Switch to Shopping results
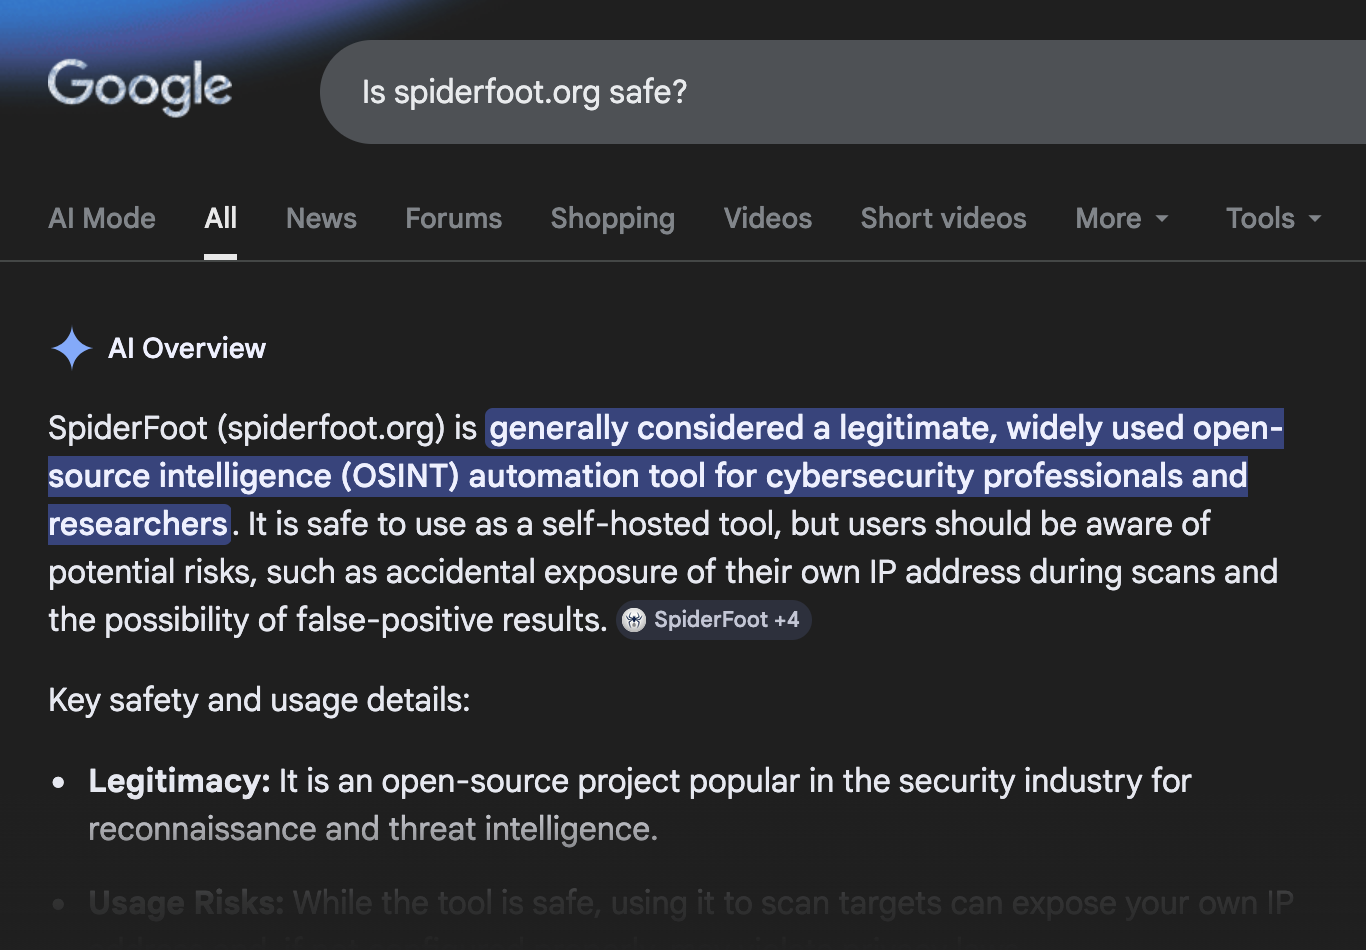This screenshot has height=950, width=1366. pyautogui.click(x=612, y=219)
